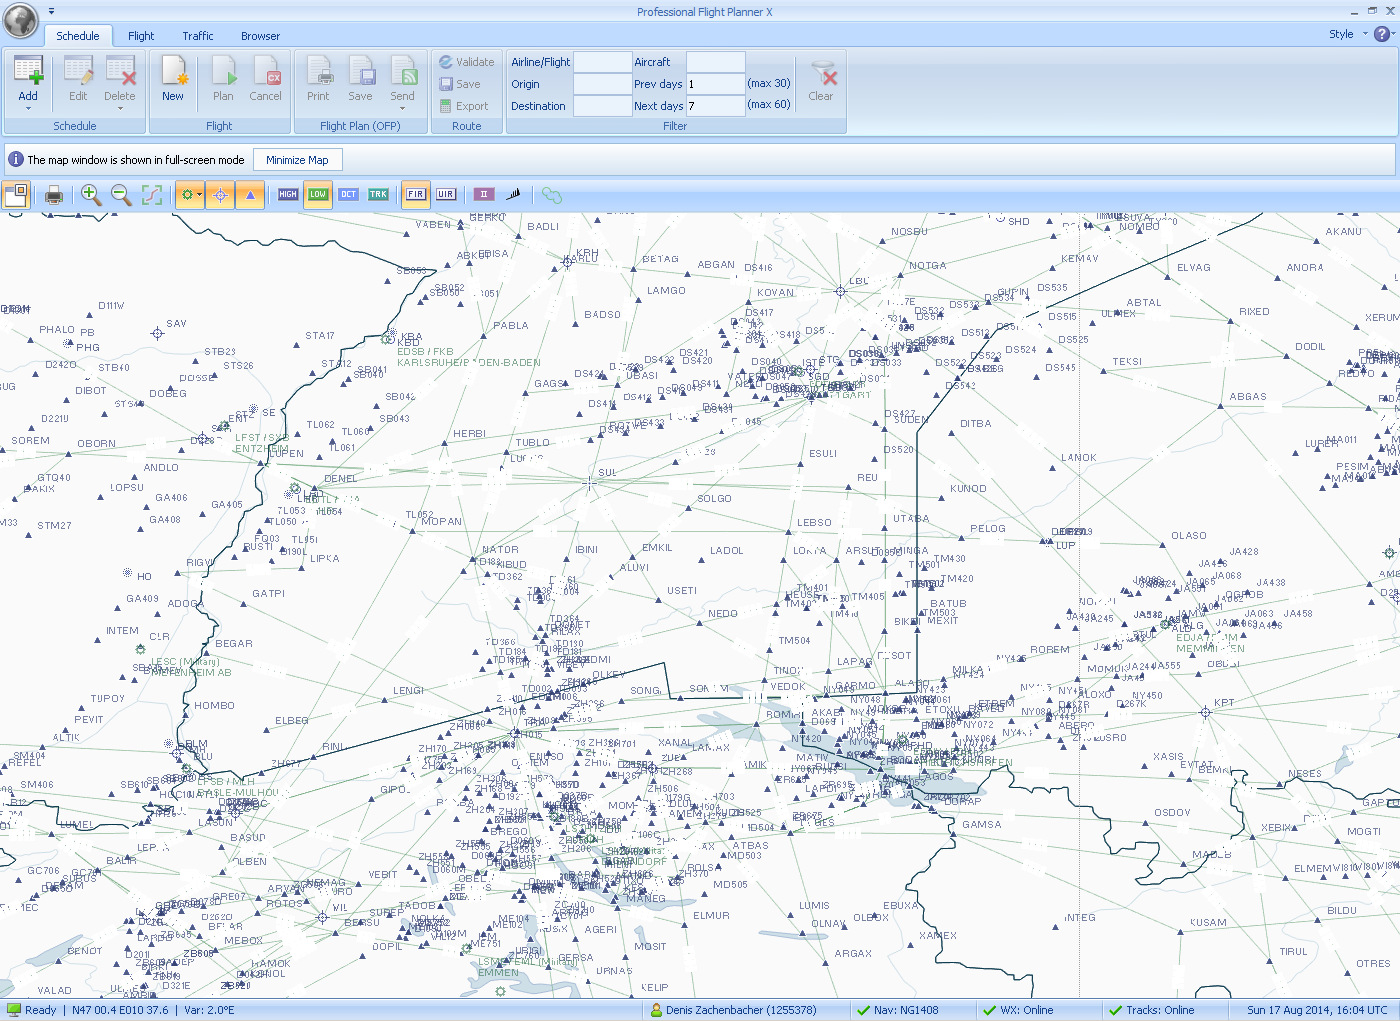The image size is (1400, 1021).
Task: Toggle LOW airways layer
Action: tap(318, 195)
